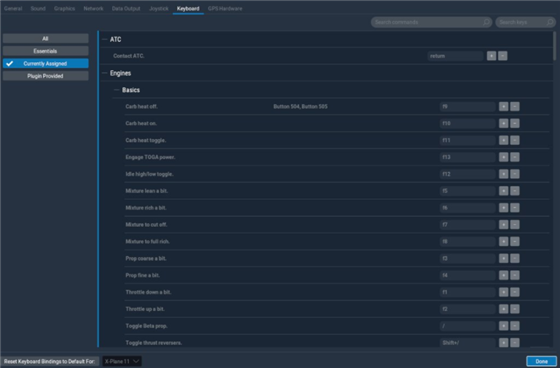Remove key binding for Mixture lean a bit
This screenshot has width=560, height=368.
point(515,191)
